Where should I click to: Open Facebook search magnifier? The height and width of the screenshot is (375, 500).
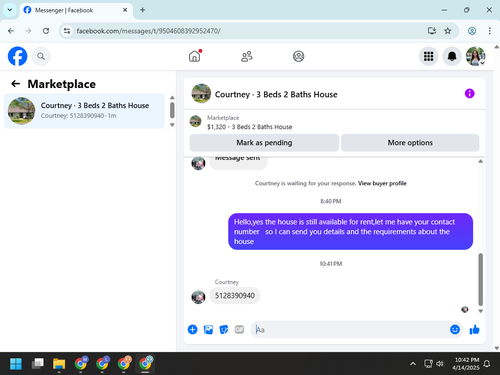[x=41, y=56]
